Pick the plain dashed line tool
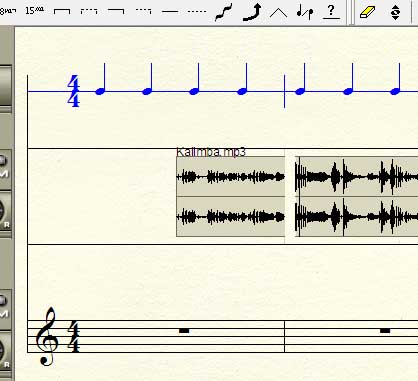This screenshot has width=418, height=381. click(x=197, y=12)
